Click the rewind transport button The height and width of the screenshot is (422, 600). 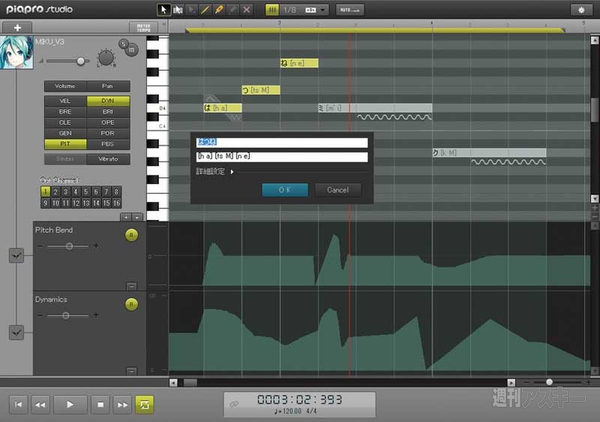[40, 404]
